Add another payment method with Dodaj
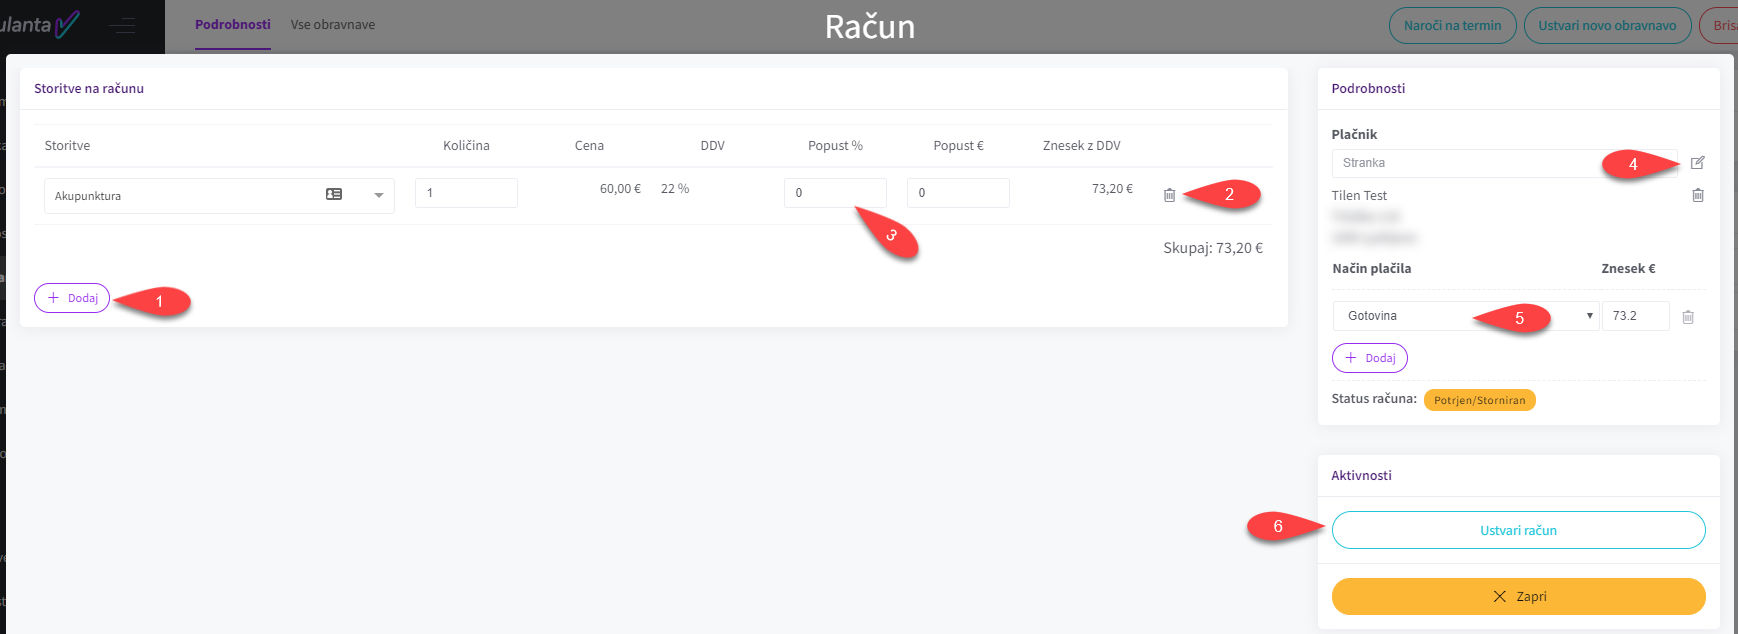Viewport: 1738px width, 634px height. pos(1369,358)
